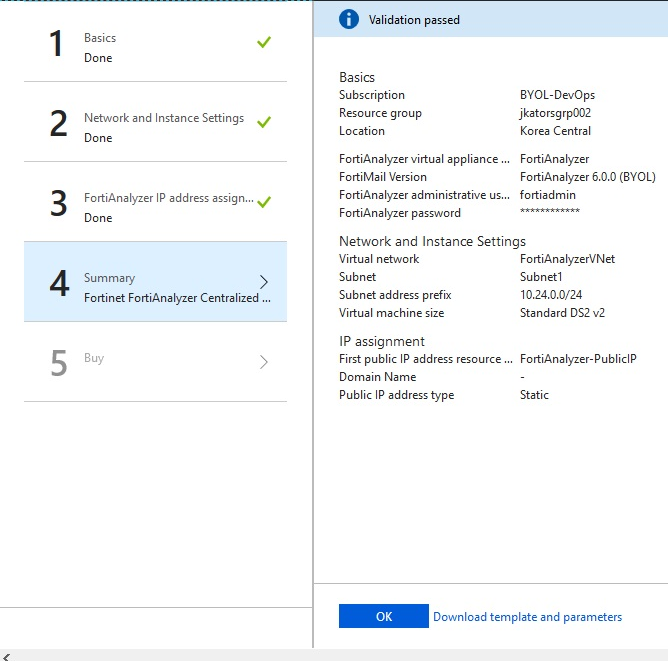Click the chevron arrow on the Buy step
Viewport: 668px width, 661px height.
pyautogui.click(x=264, y=362)
